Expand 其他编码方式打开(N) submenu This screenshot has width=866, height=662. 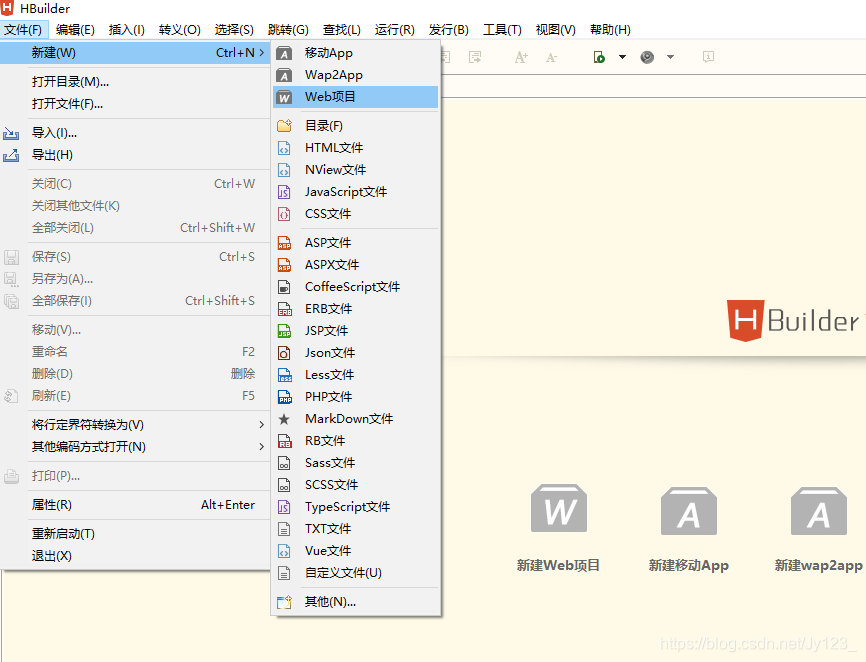pyautogui.click(x=262, y=447)
